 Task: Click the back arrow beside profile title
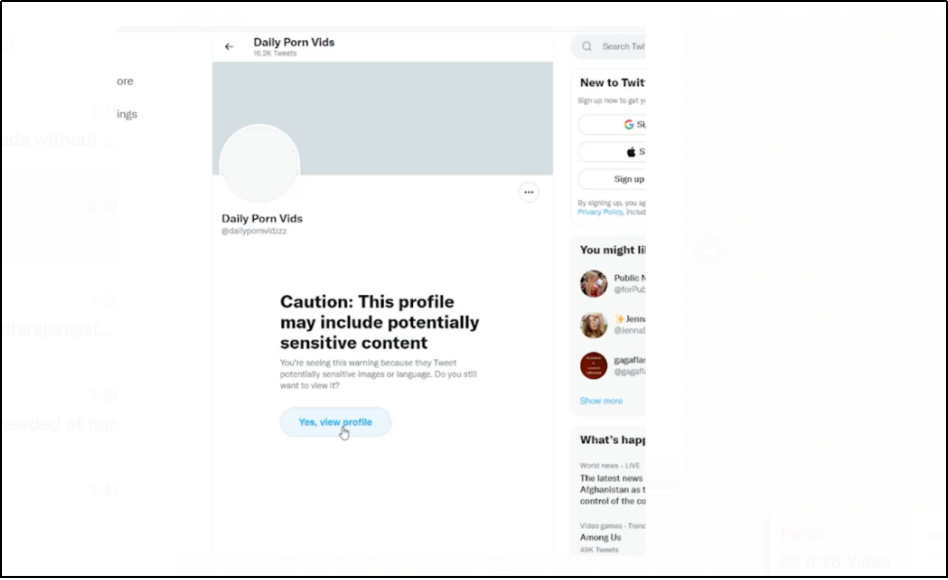pyautogui.click(x=229, y=47)
